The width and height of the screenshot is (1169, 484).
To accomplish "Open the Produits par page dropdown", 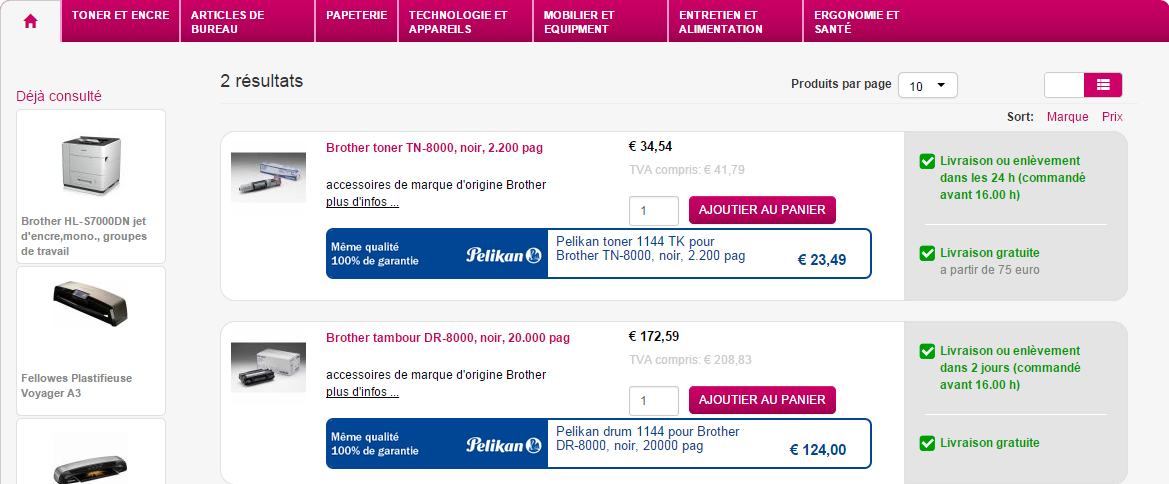I will pyautogui.click(x=928, y=86).
